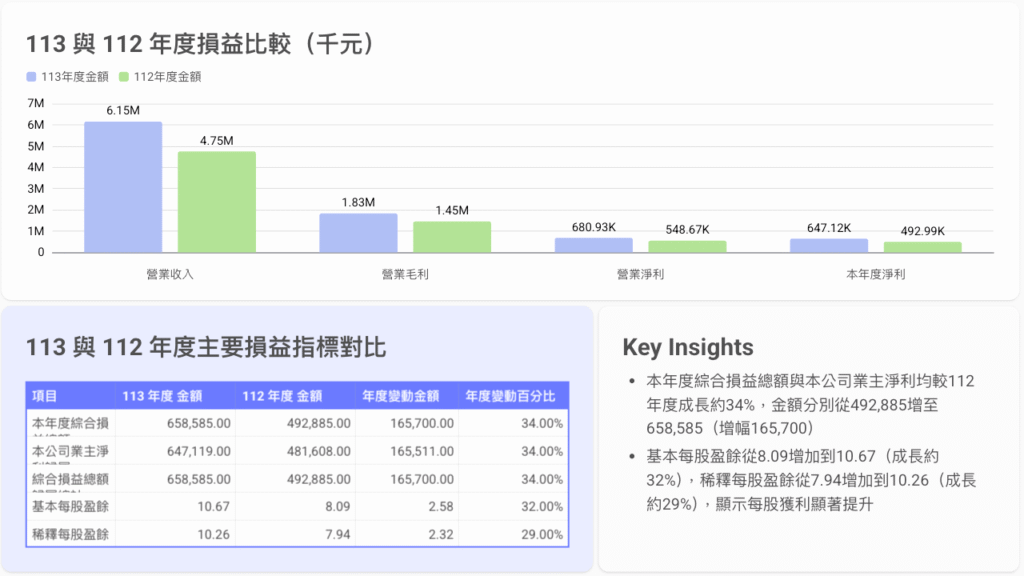1024x576 pixels.
Task: Sort by the 年度變動百分比 column header
Action: tap(512, 396)
